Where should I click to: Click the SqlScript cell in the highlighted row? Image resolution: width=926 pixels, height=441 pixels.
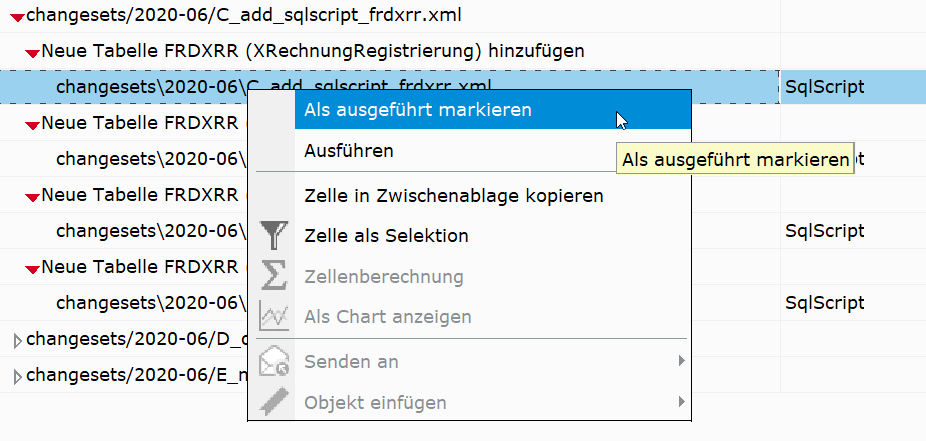824,87
